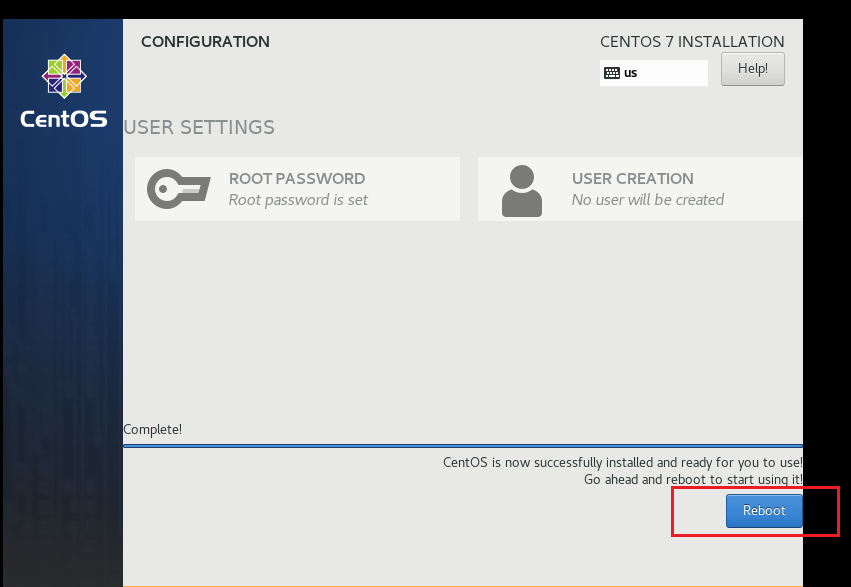This screenshot has height=587, width=851.
Task: Click the user silhouette icon
Action: pos(522,191)
